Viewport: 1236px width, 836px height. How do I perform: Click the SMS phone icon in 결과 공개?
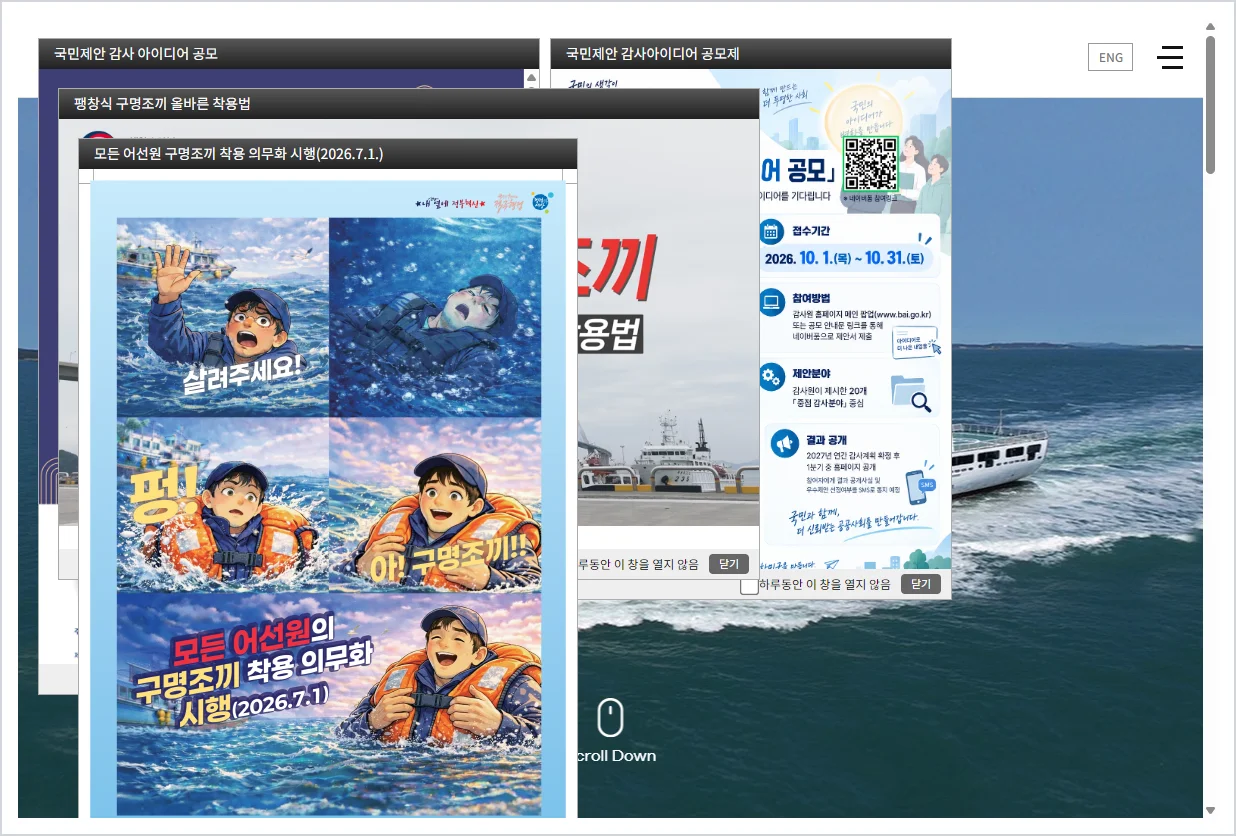pos(922,488)
